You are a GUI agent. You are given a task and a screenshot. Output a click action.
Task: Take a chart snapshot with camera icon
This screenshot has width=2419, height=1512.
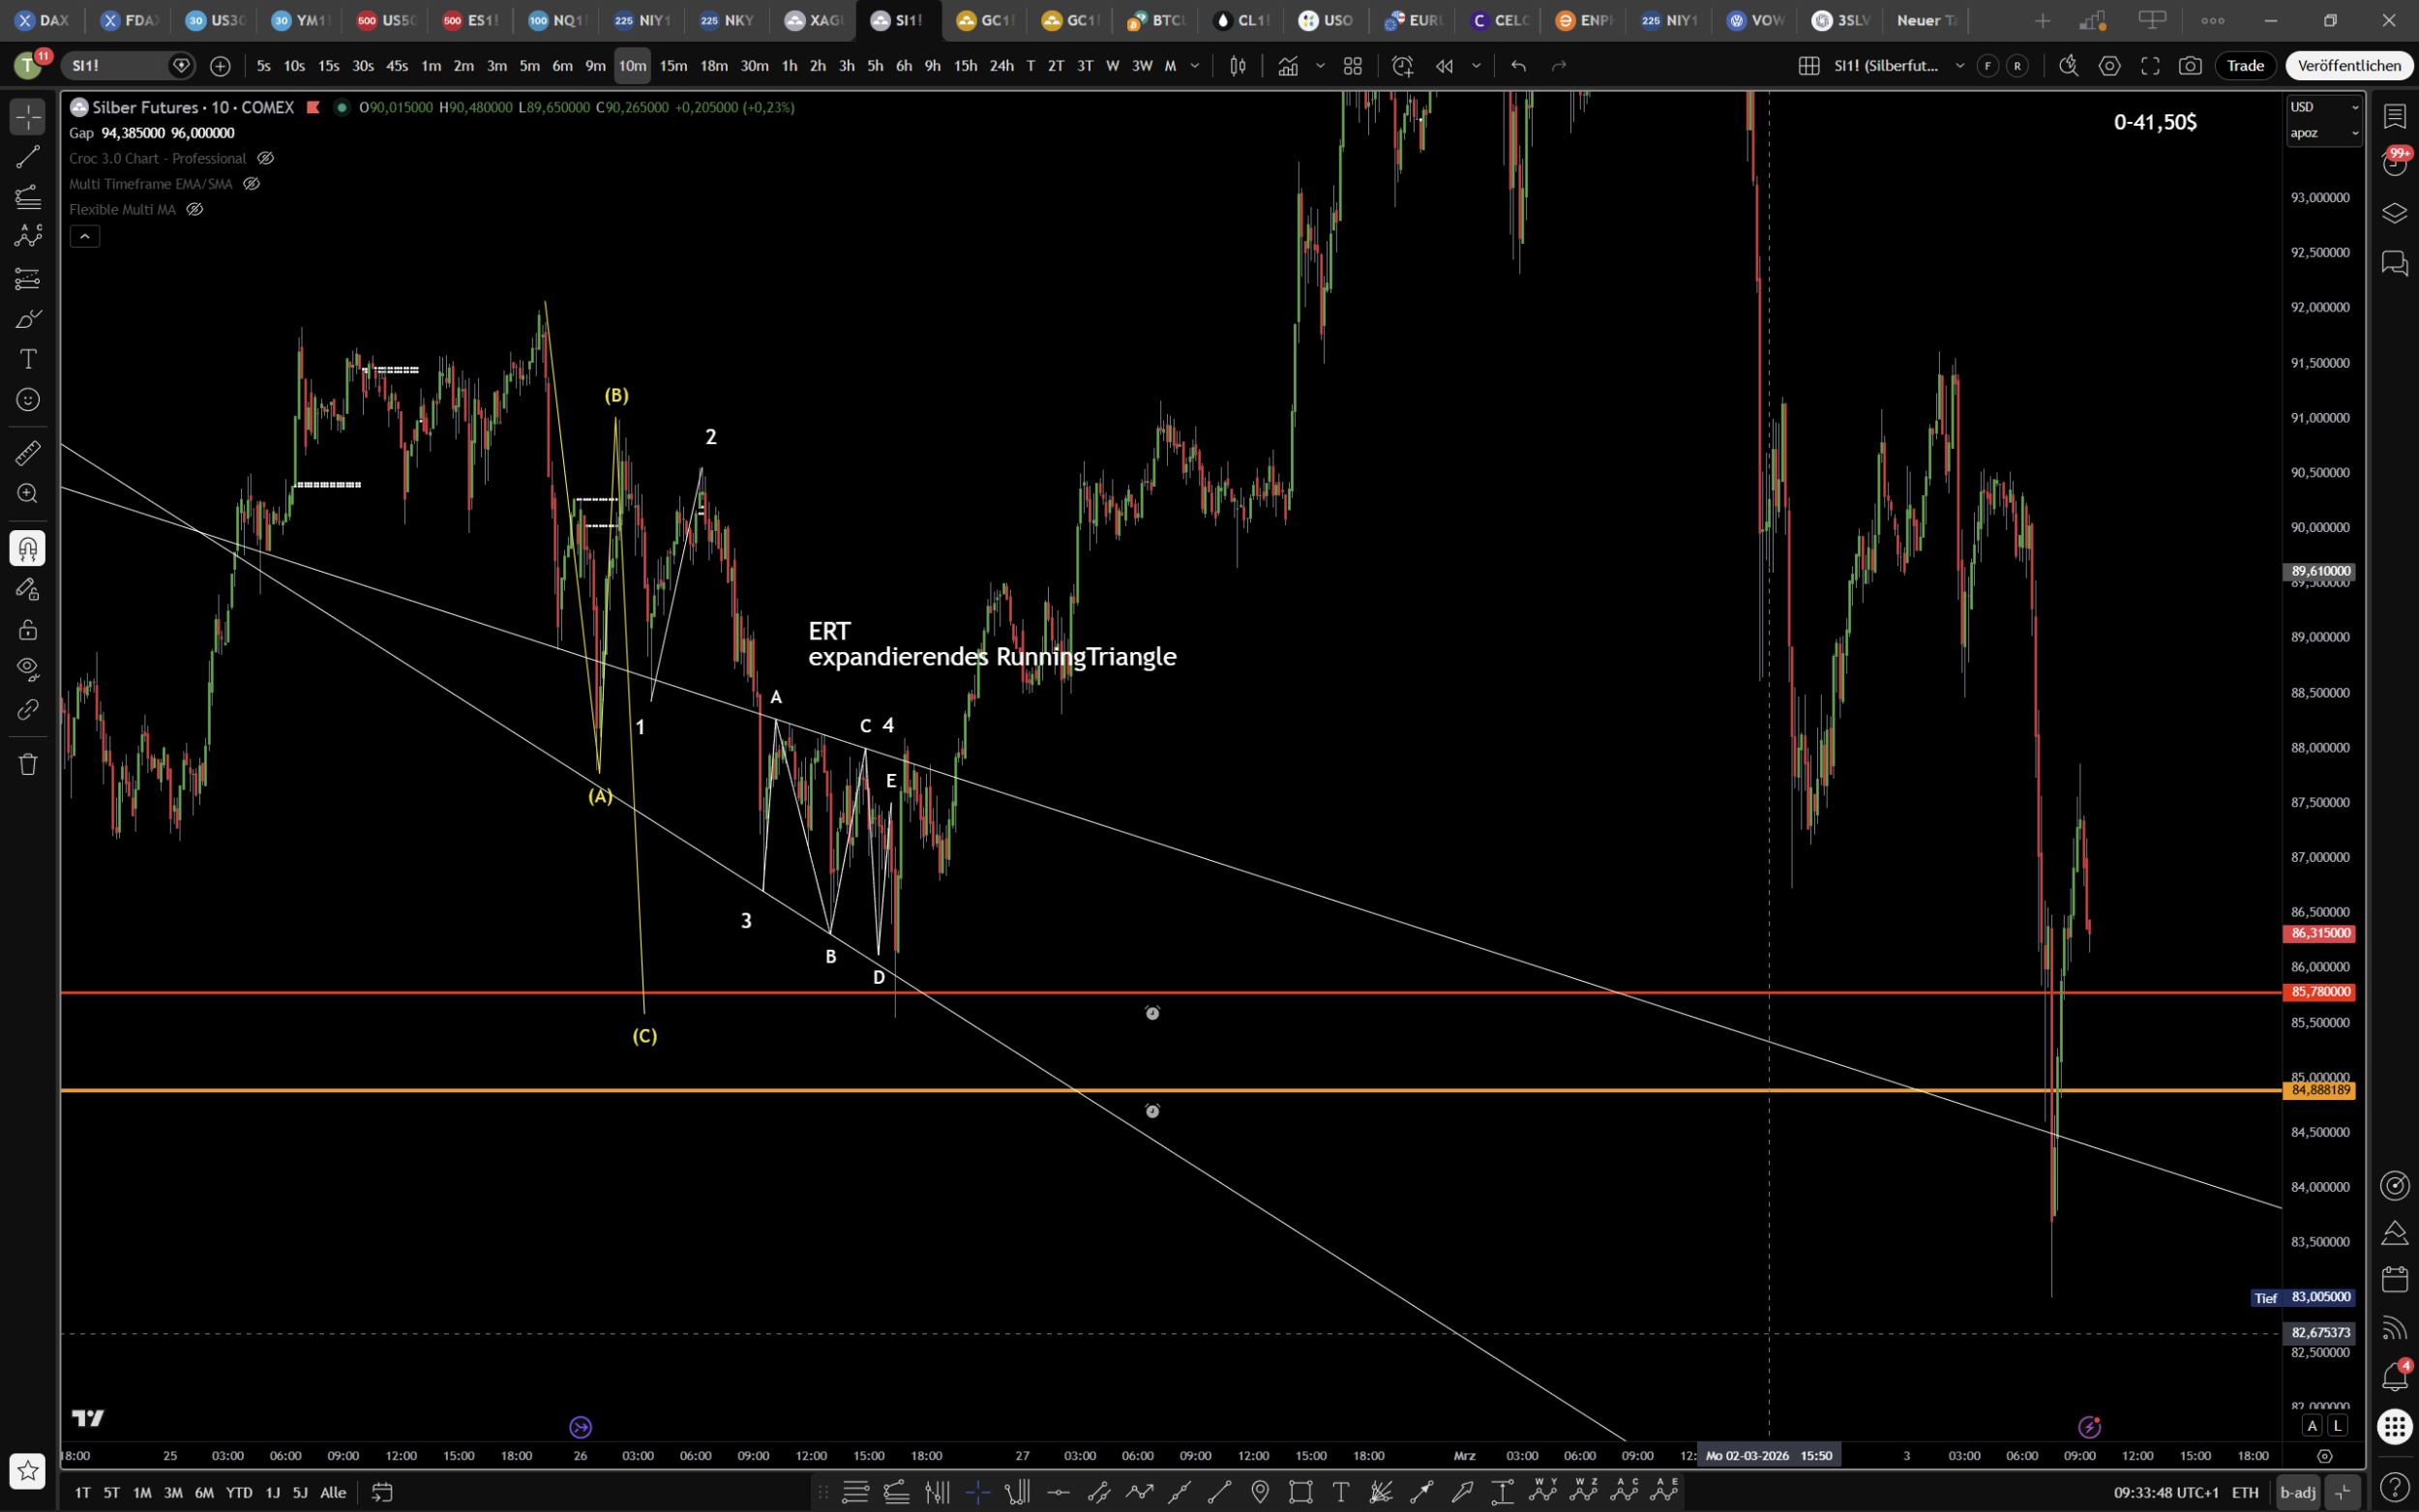pyautogui.click(x=2189, y=66)
